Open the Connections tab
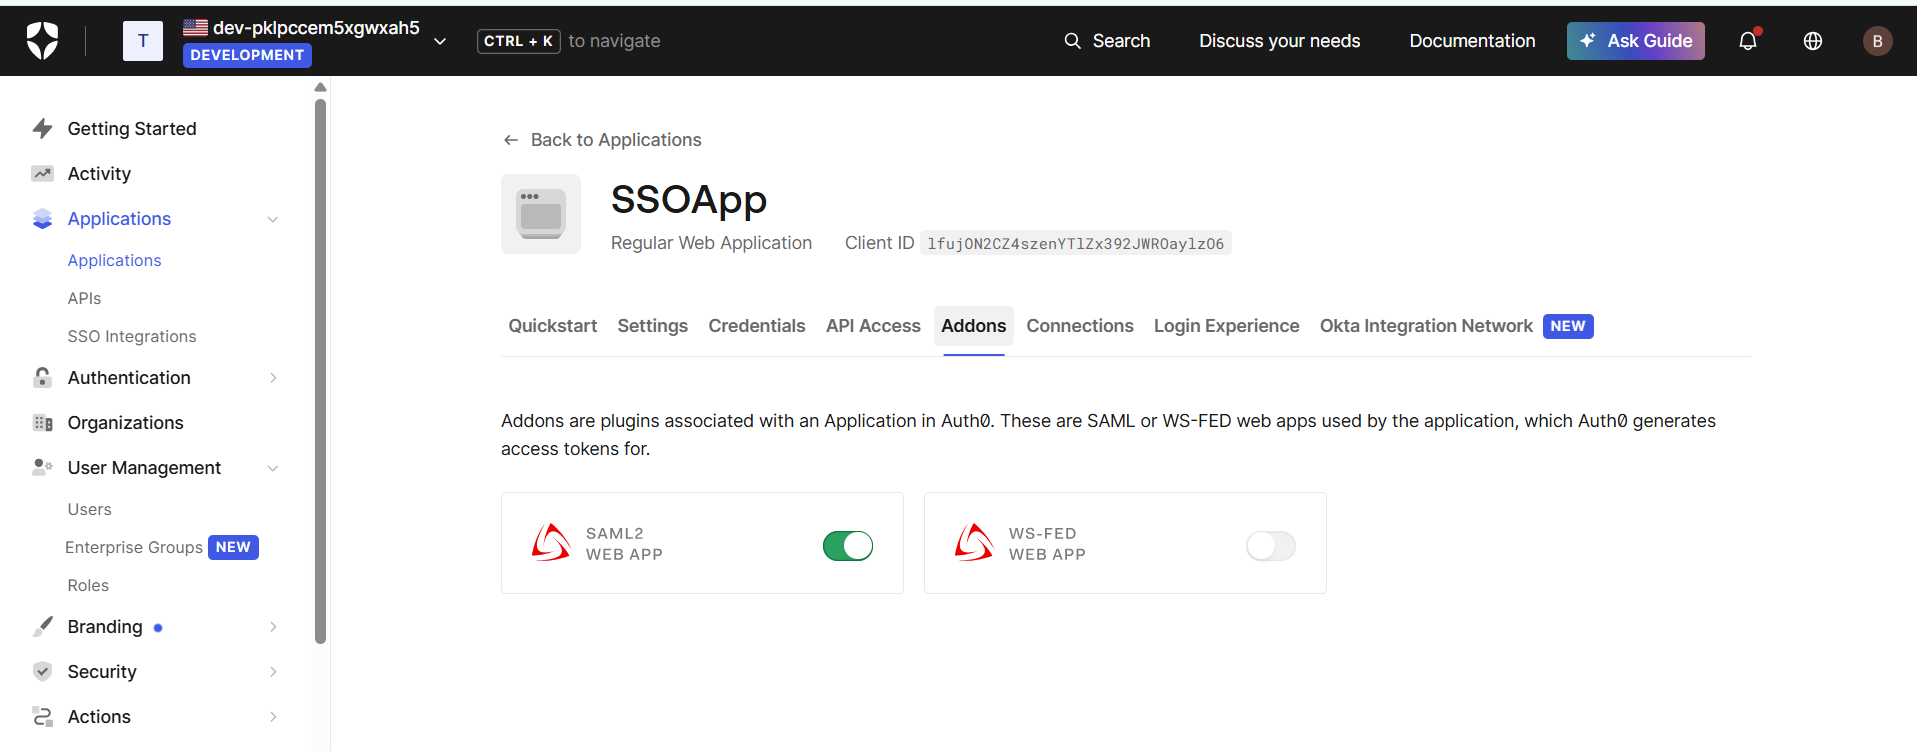Image resolution: width=1917 pixels, height=751 pixels. 1080,326
